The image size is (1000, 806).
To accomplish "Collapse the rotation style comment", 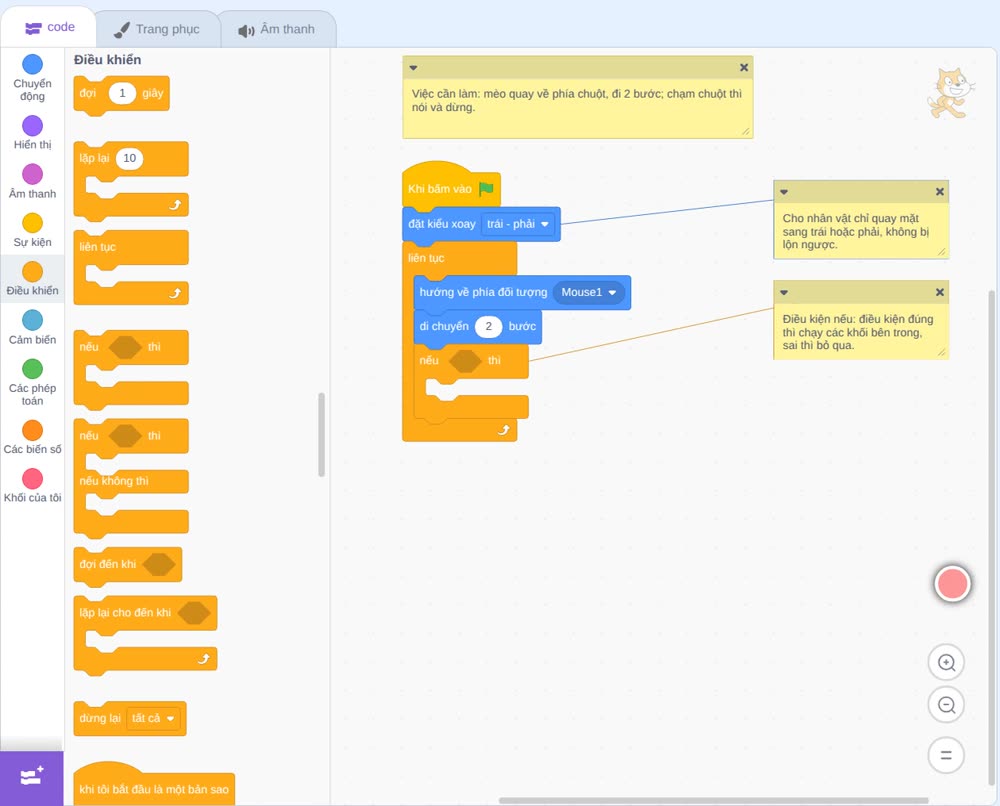I will click(784, 191).
